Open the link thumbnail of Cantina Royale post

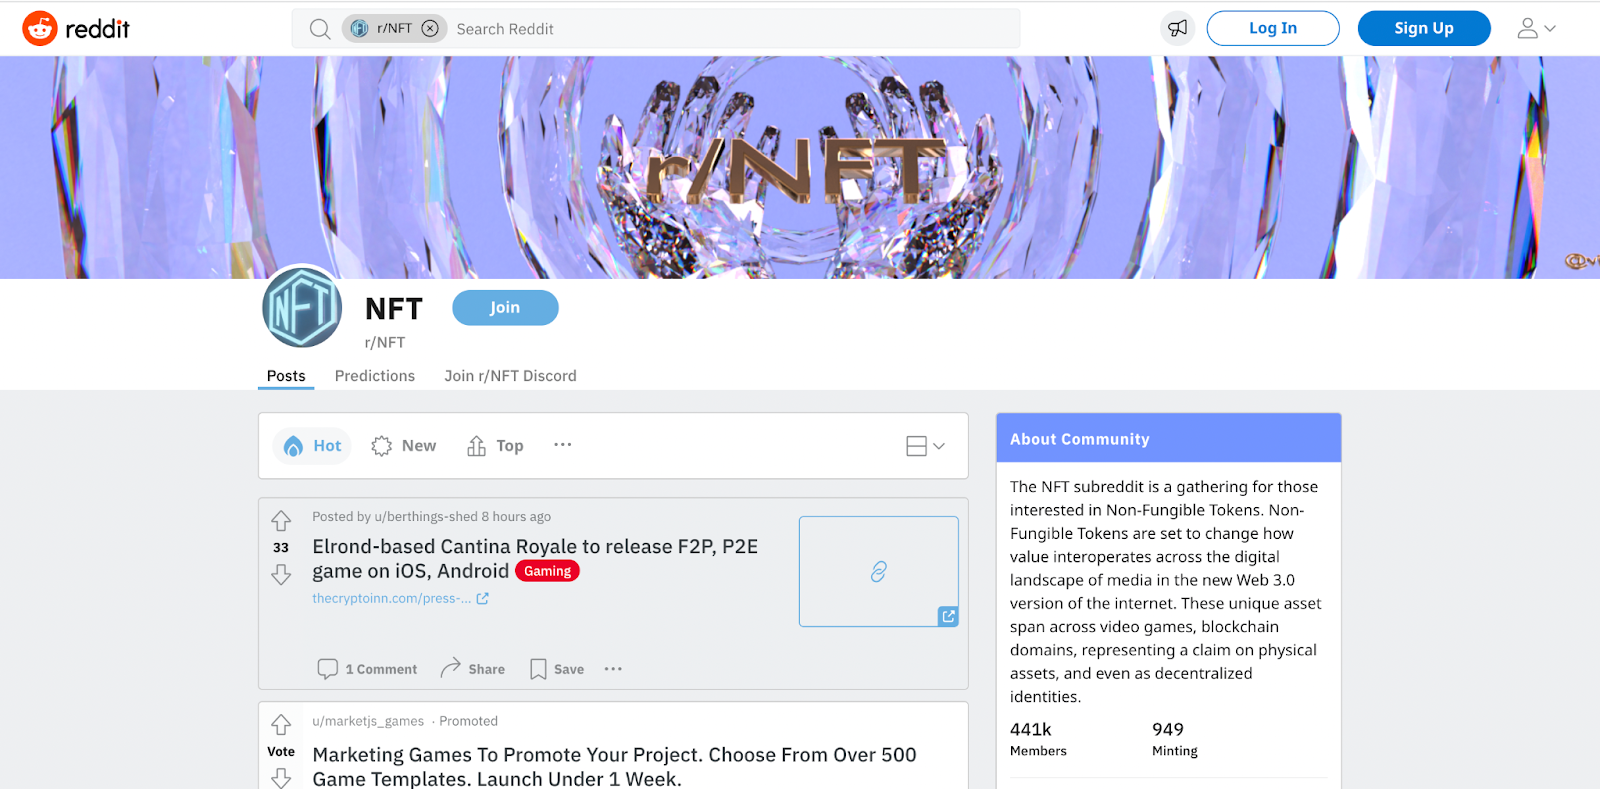point(879,572)
